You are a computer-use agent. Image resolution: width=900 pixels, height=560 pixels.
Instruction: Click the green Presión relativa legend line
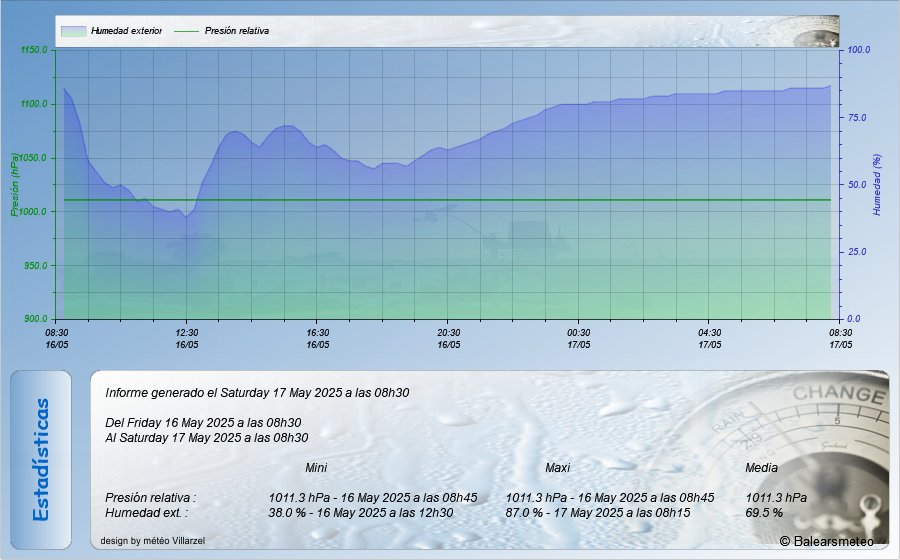point(186,31)
